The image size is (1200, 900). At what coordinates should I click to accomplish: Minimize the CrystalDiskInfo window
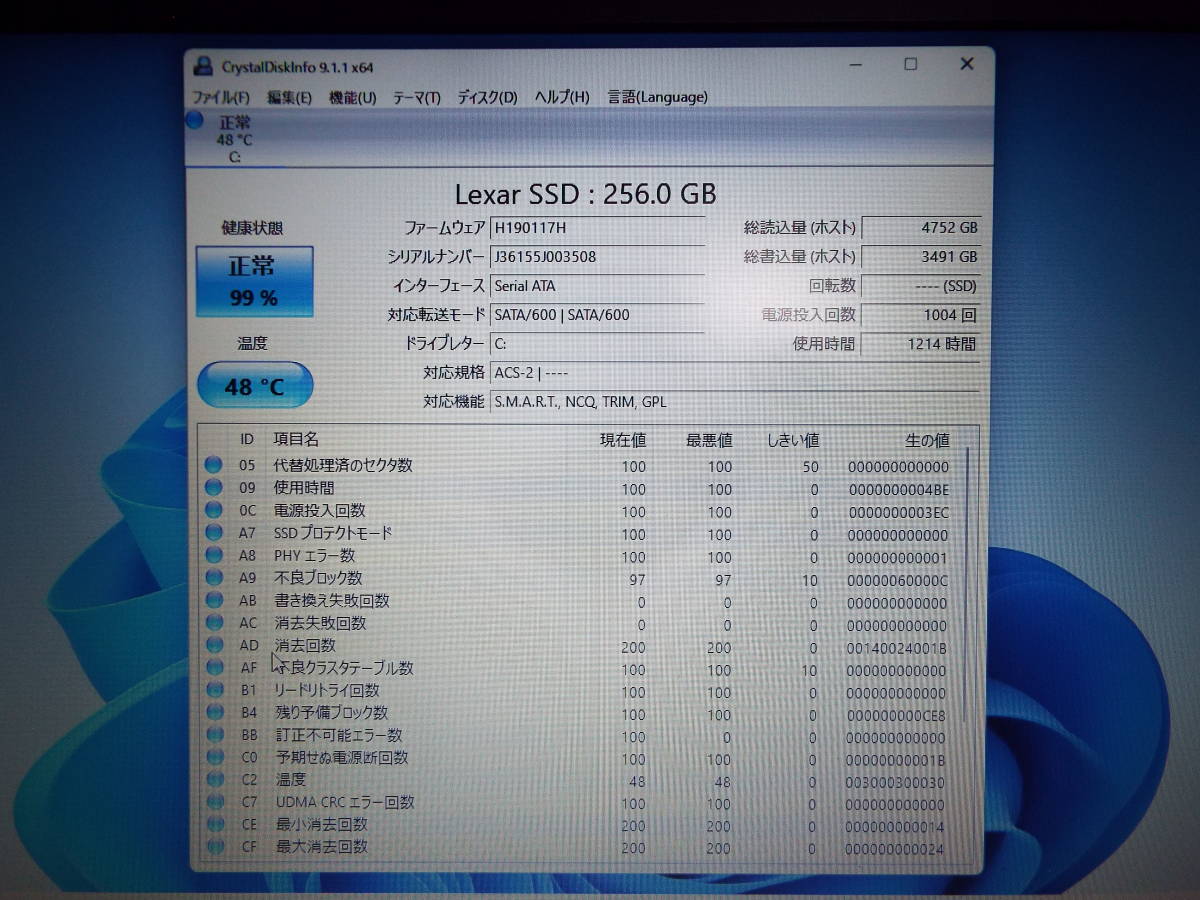855,64
